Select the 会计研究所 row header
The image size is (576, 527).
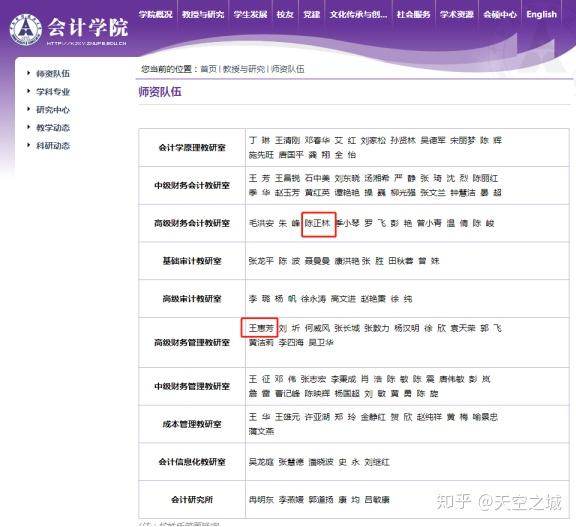tap(192, 499)
